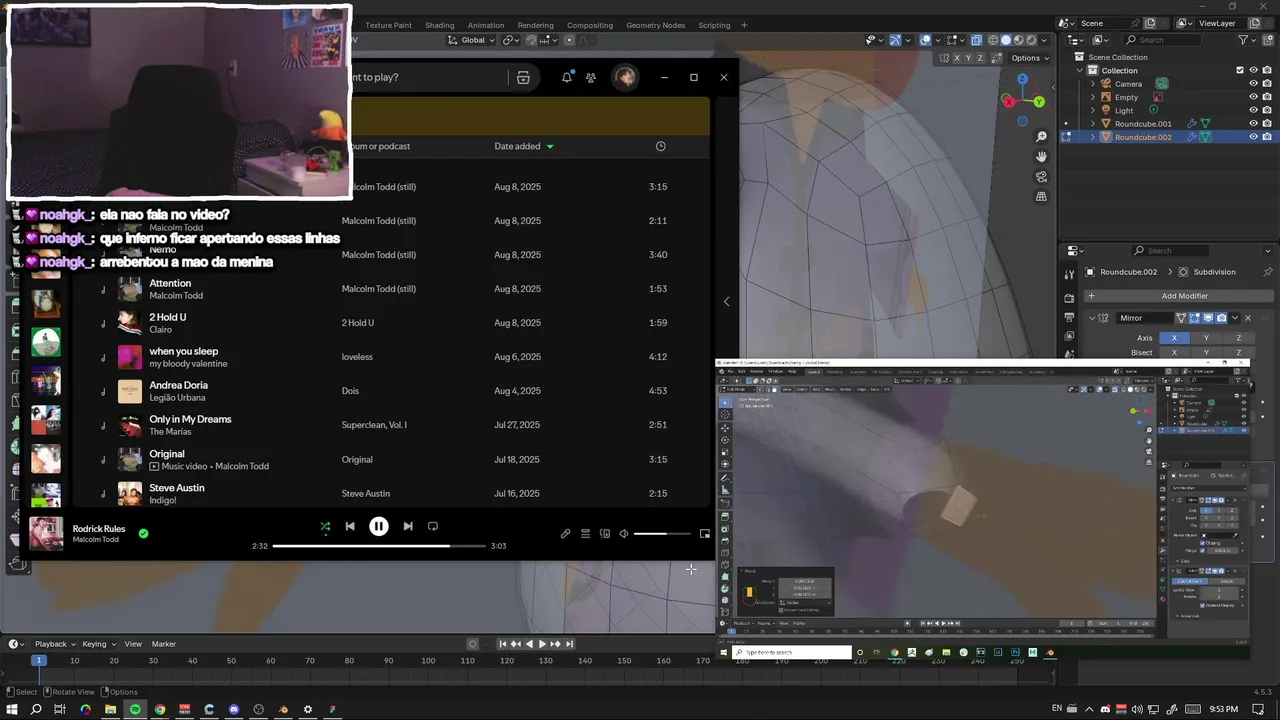Image resolution: width=1280 pixels, height=720 pixels.
Task: Toggle shuffle in the Spotify player
Action: 325,526
